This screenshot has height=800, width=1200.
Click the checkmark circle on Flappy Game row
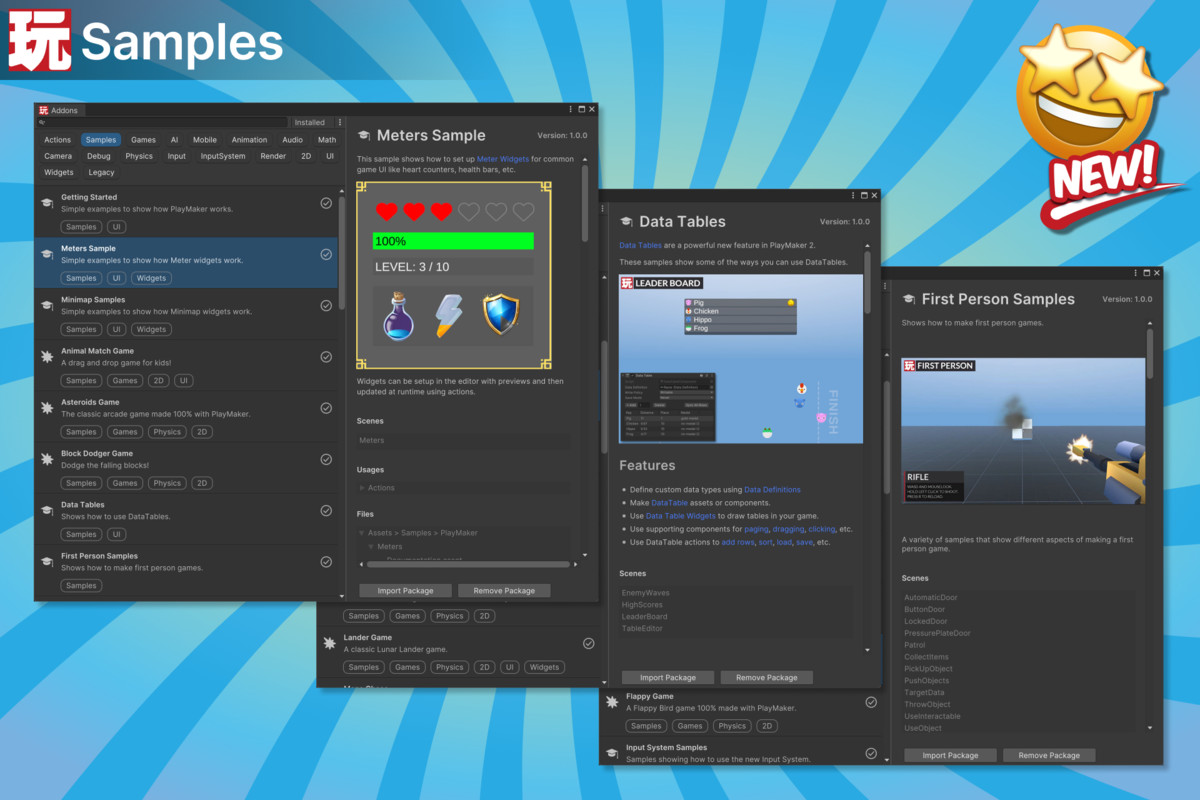pyautogui.click(x=871, y=702)
